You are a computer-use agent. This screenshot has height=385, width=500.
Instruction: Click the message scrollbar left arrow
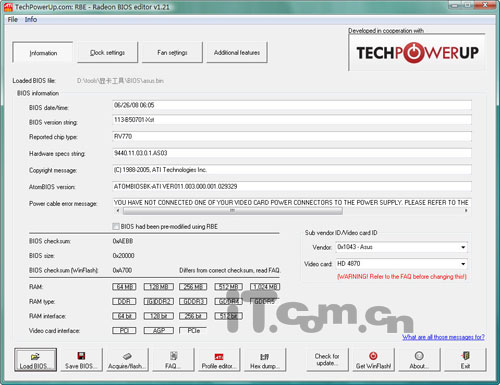(117, 211)
